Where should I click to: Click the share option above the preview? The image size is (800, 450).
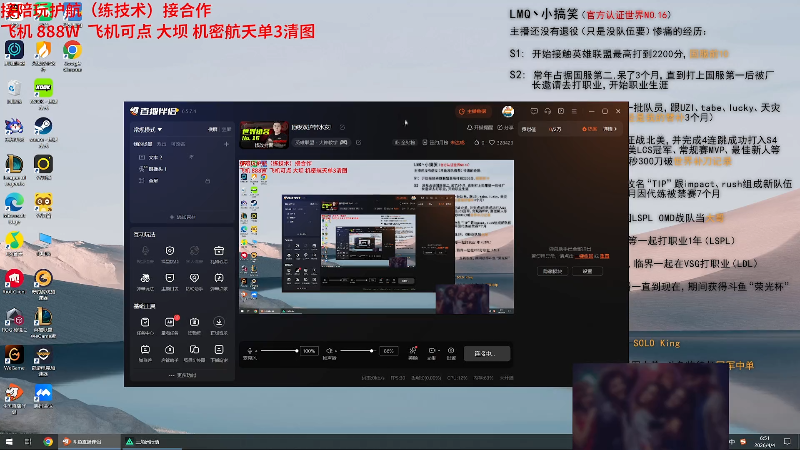(x=505, y=128)
